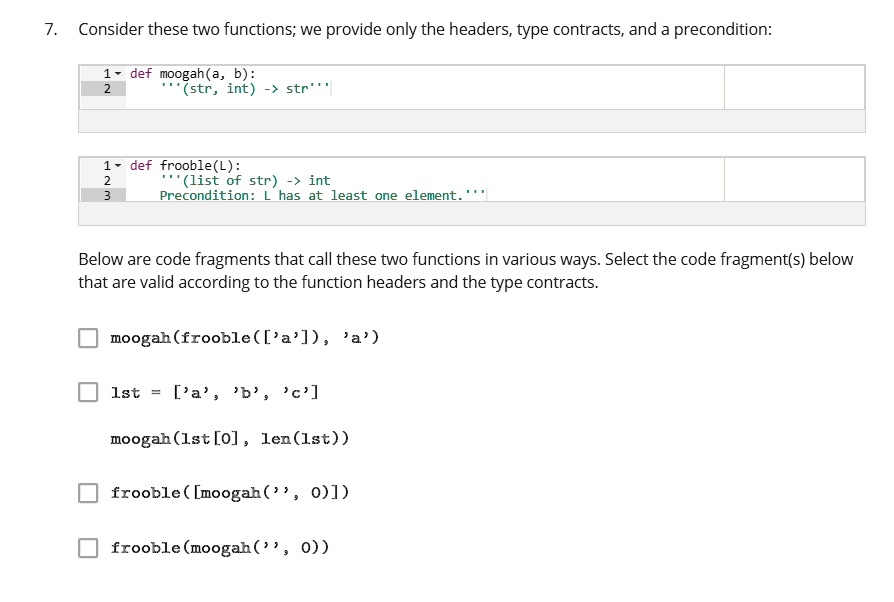Click the 'Below are code fragments' instruction text
894x602 pixels.
tap(465, 271)
